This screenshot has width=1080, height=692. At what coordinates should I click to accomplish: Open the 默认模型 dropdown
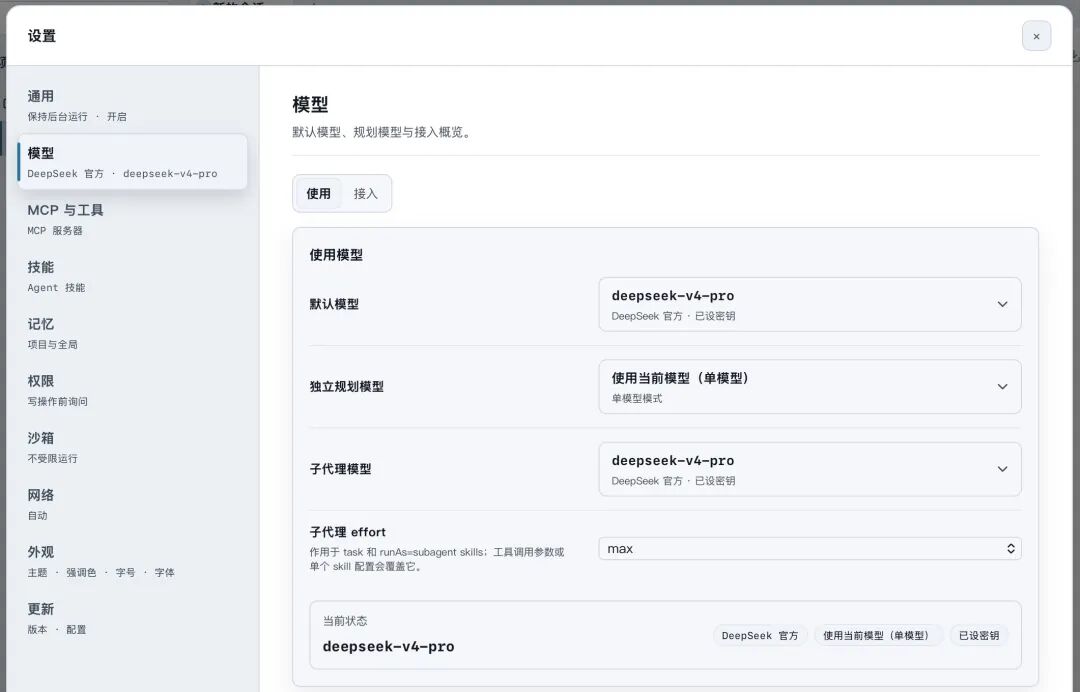point(810,304)
